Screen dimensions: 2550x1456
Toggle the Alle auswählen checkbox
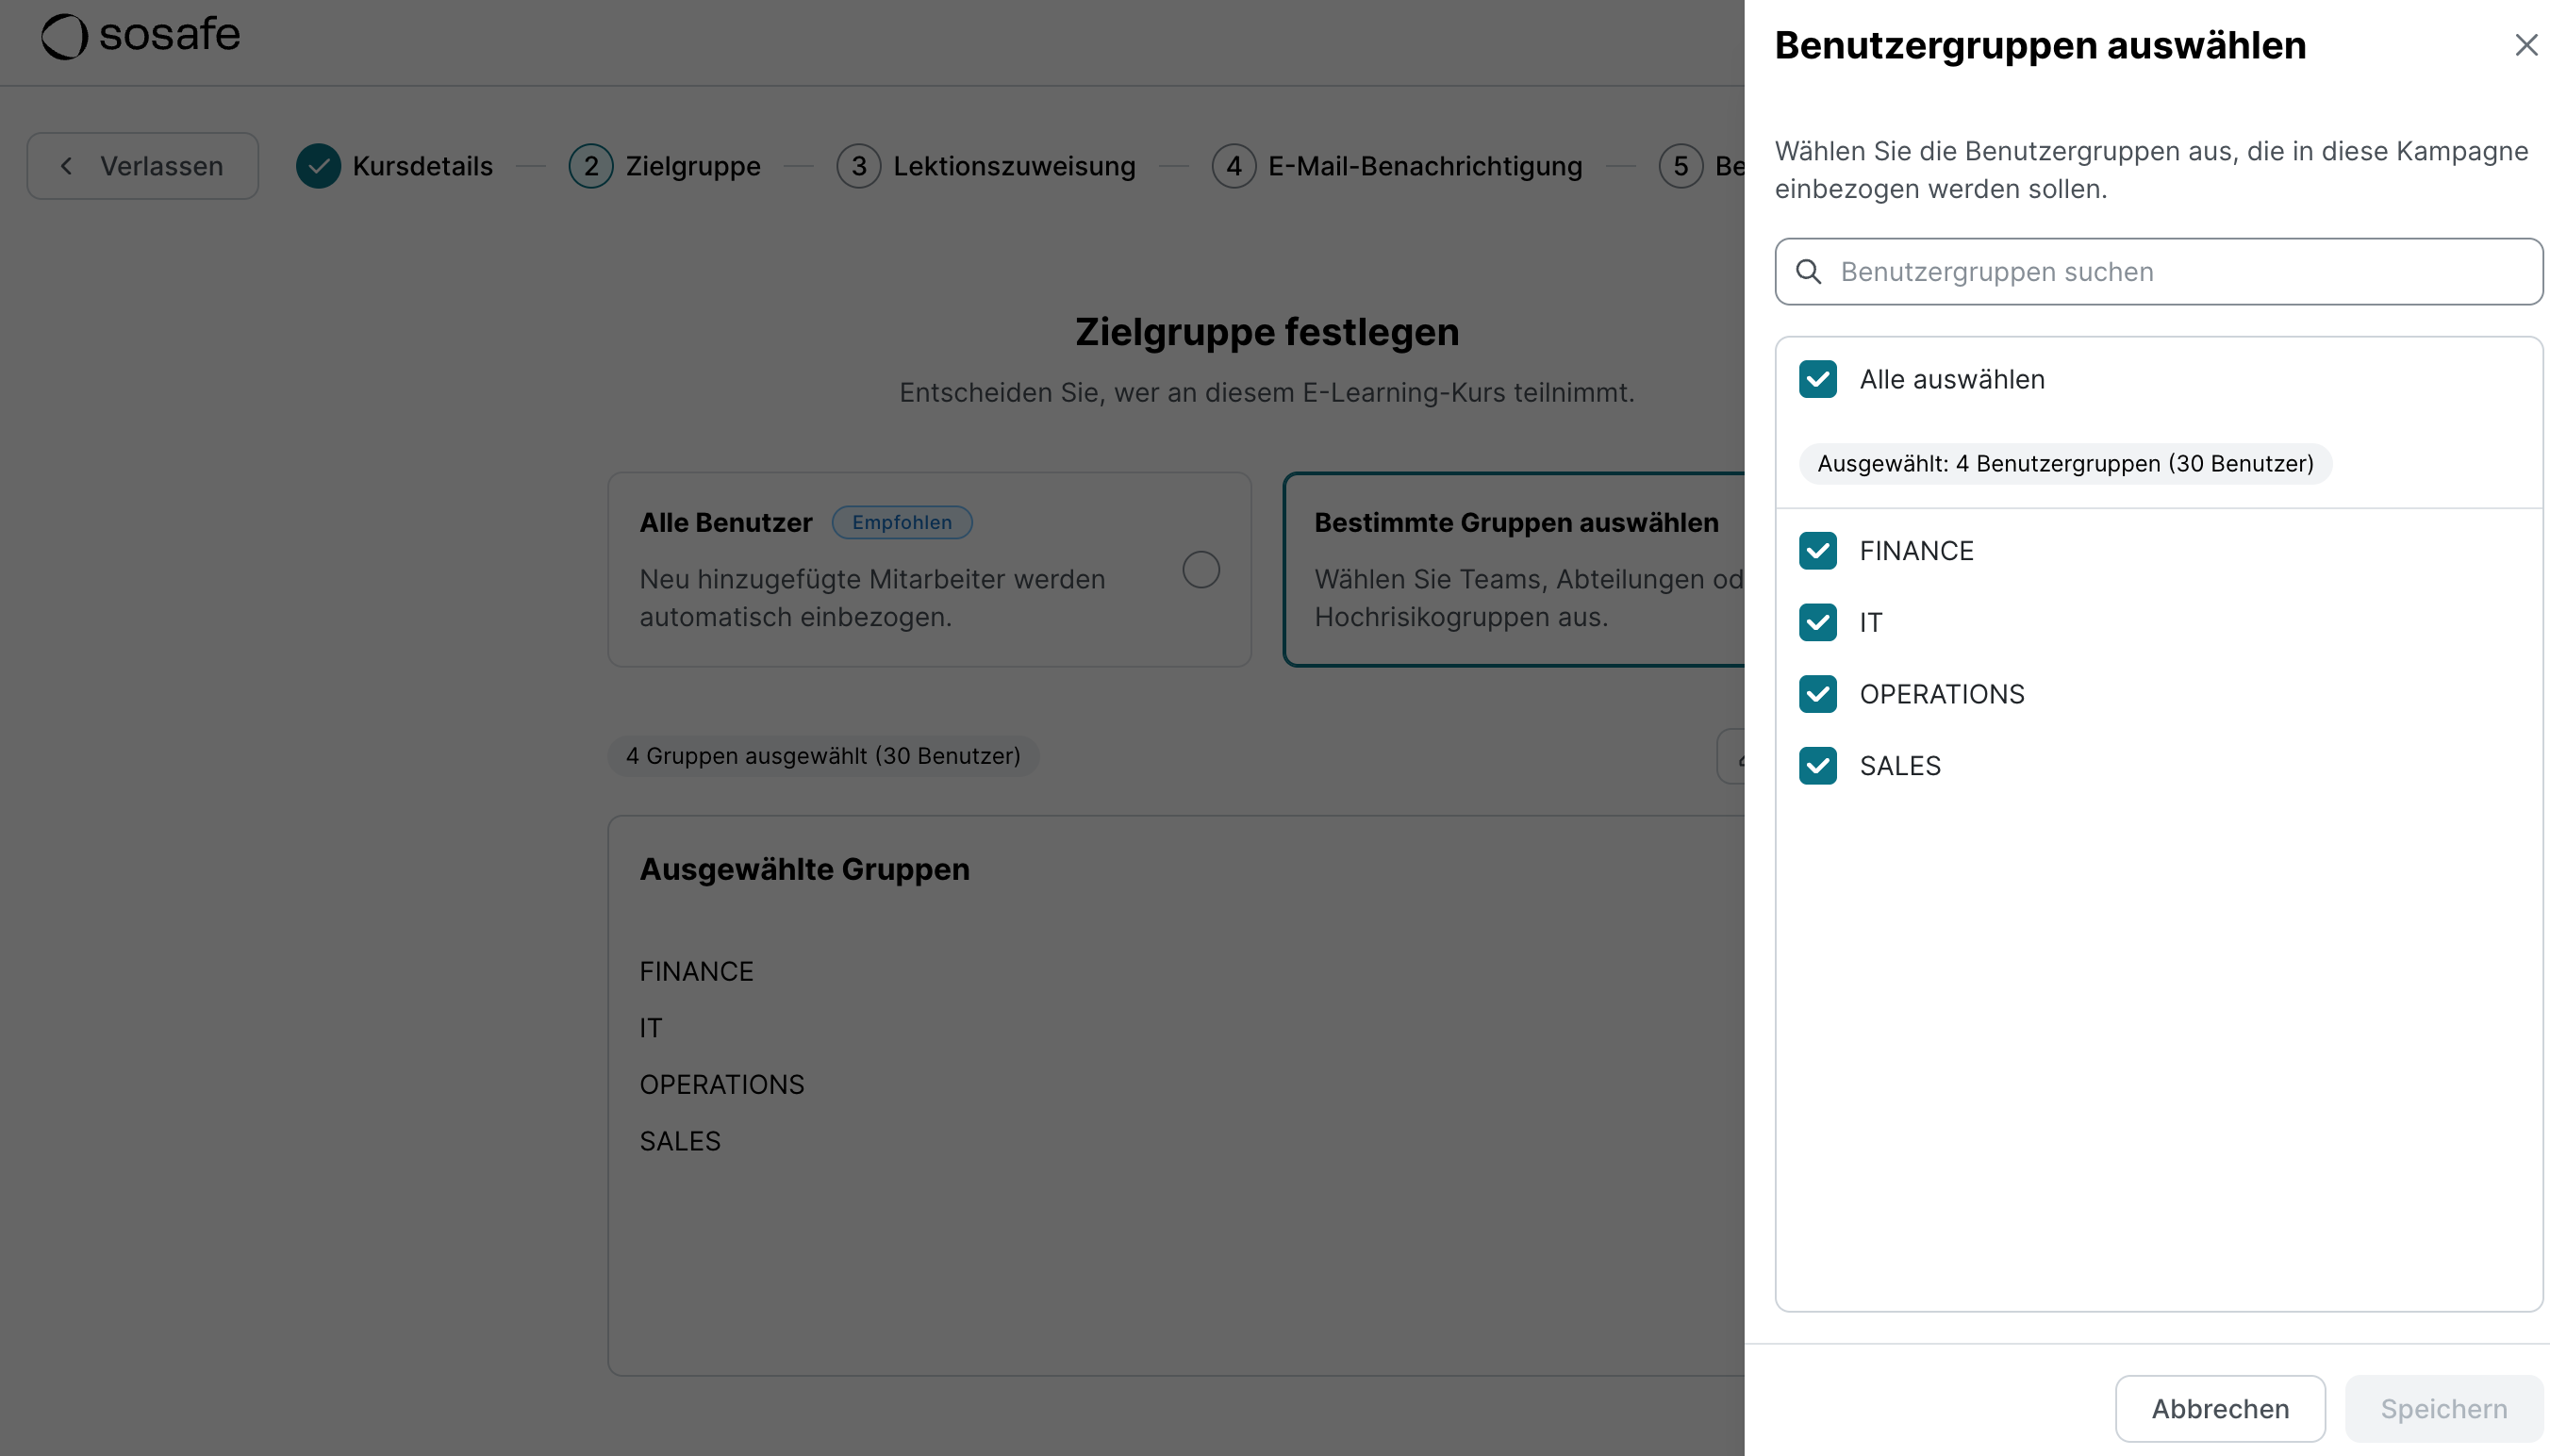(x=1818, y=379)
